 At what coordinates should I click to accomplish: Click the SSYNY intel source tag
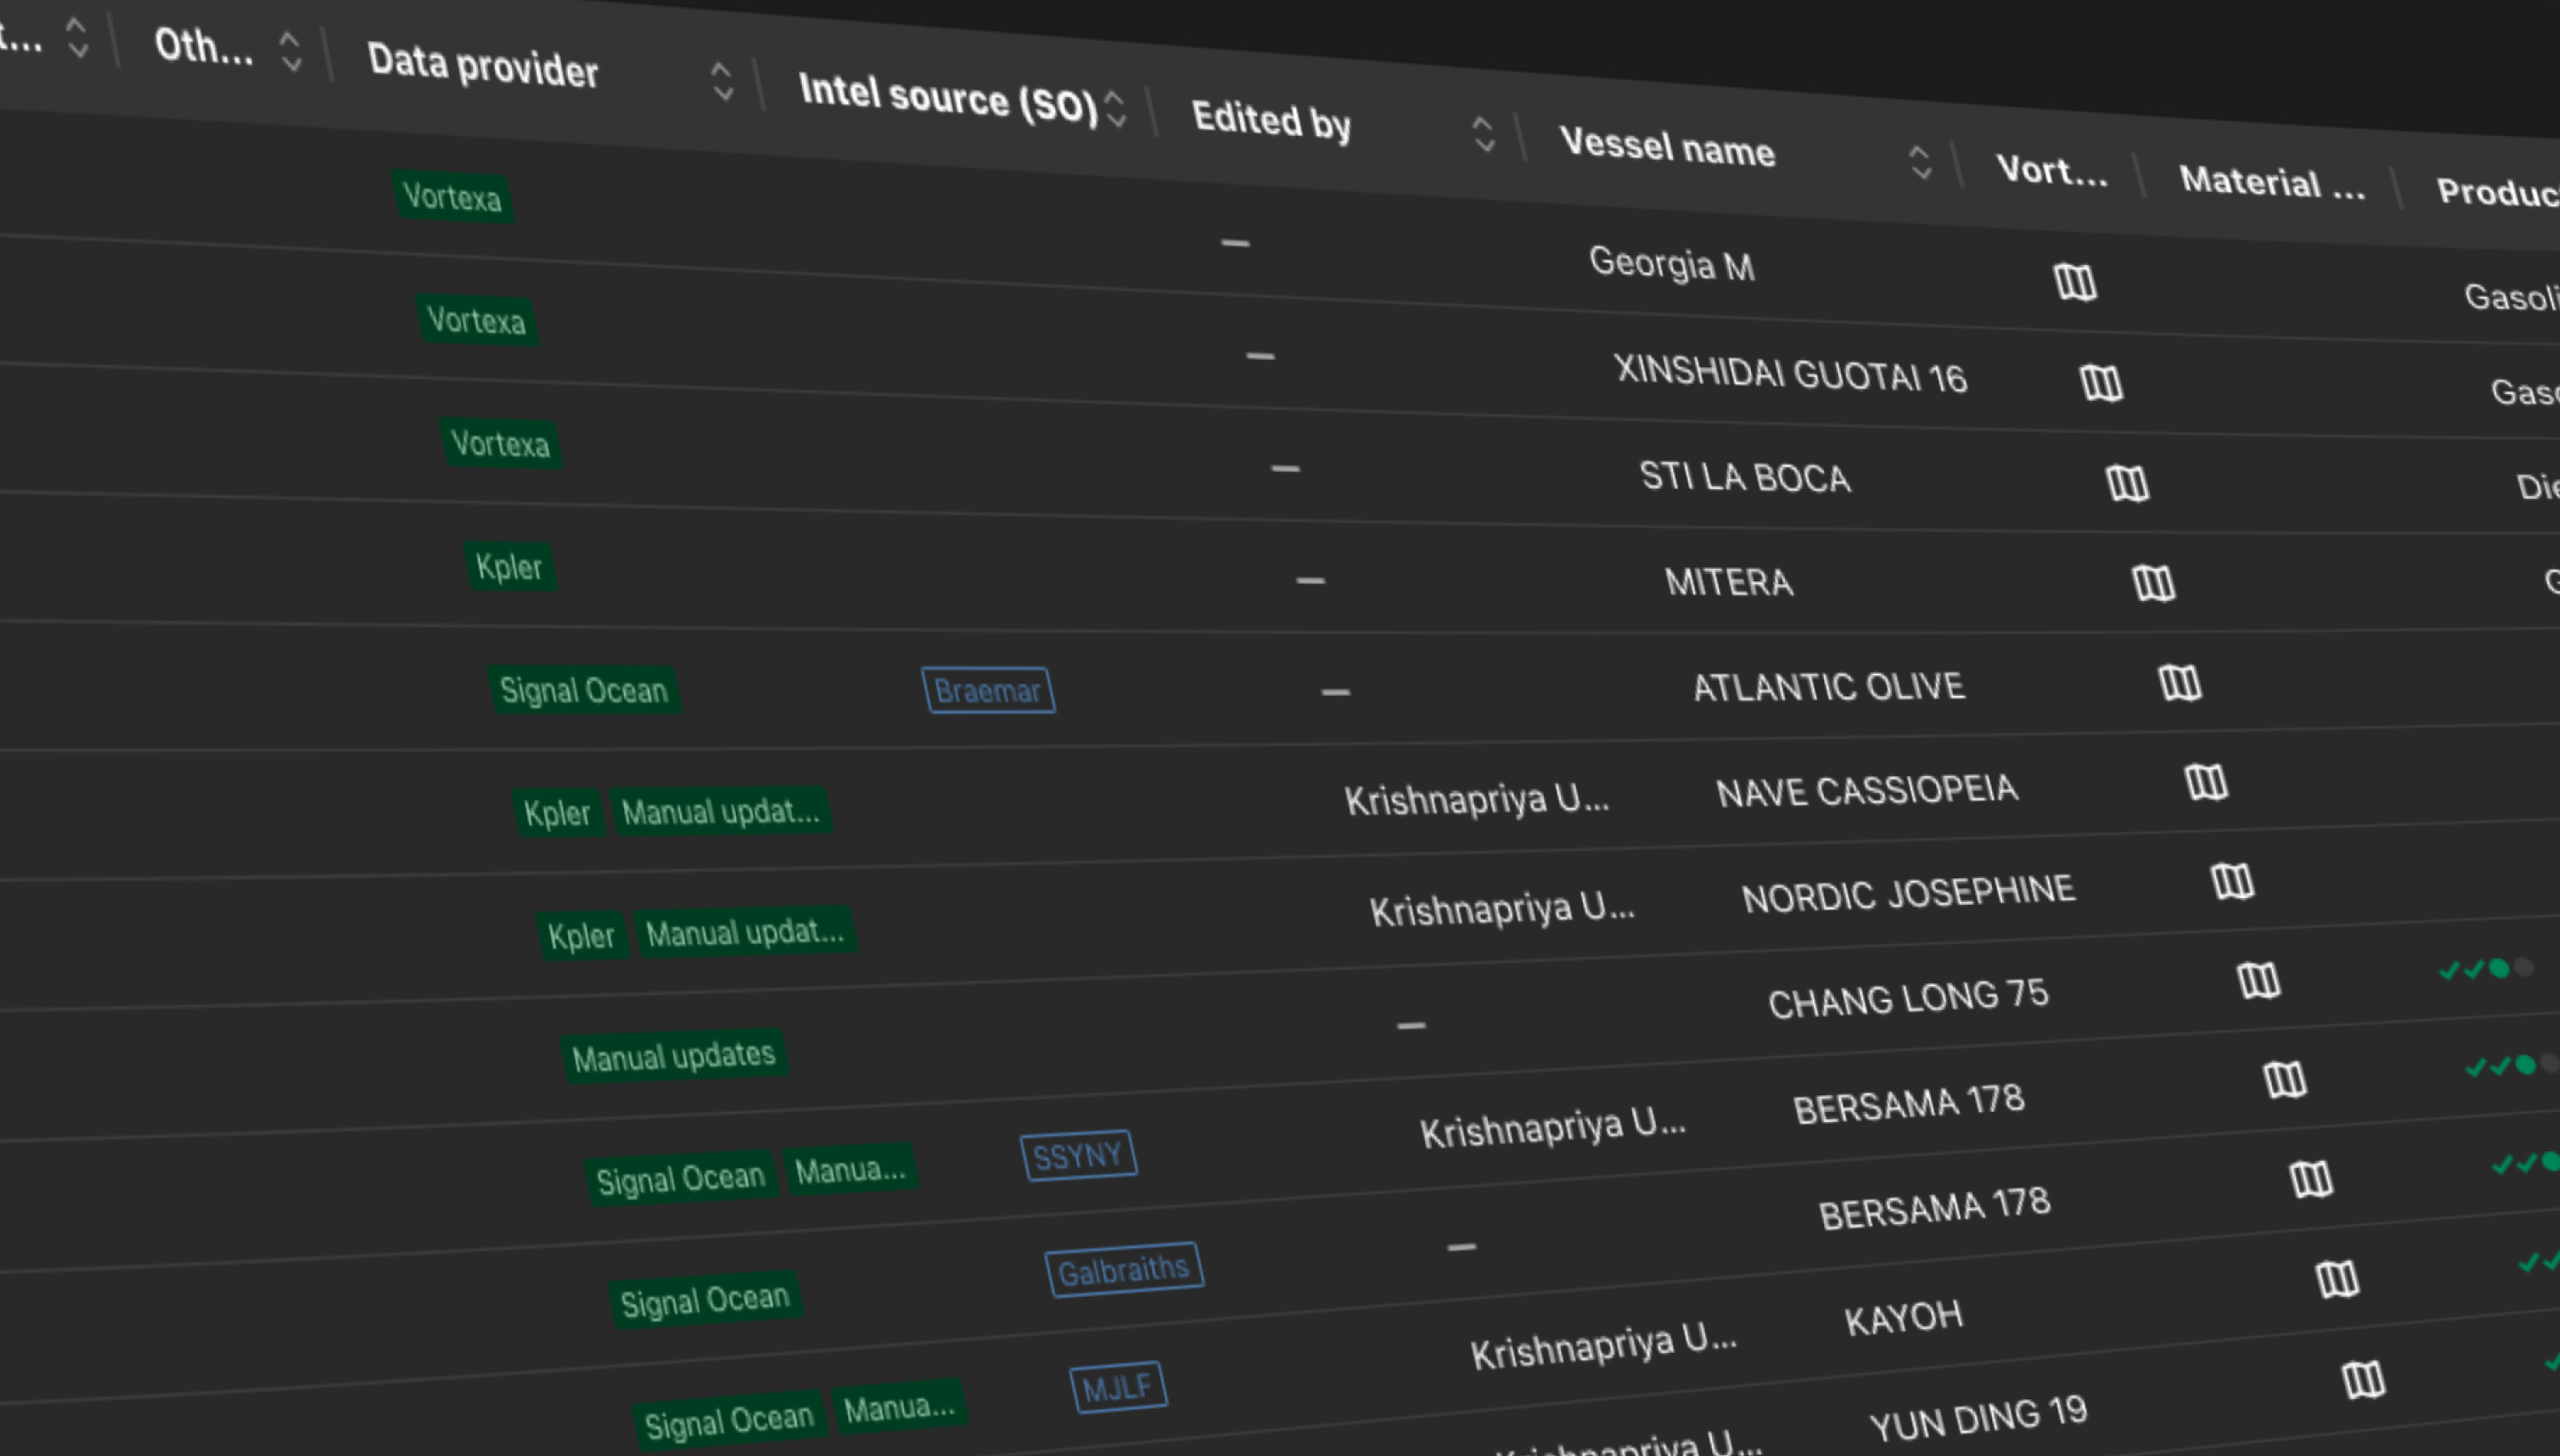1077,1156
